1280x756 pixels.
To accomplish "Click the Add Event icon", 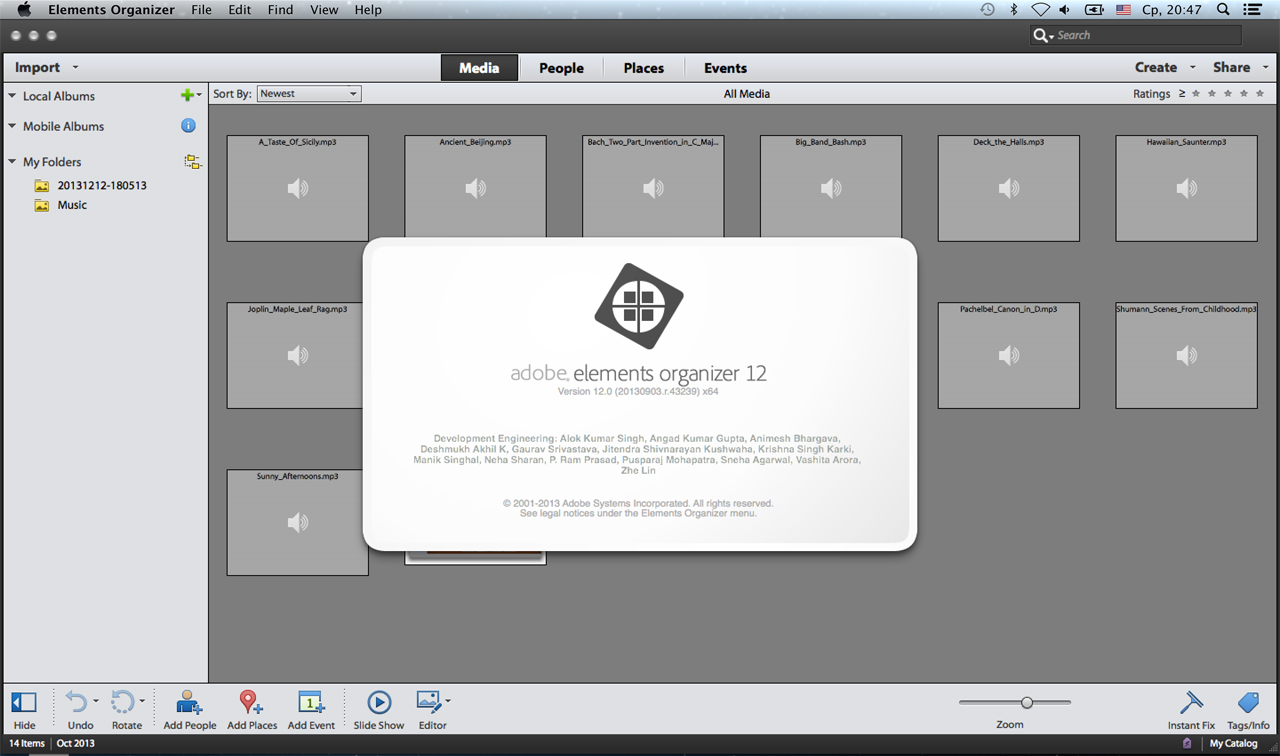I will pyautogui.click(x=311, y=702).
